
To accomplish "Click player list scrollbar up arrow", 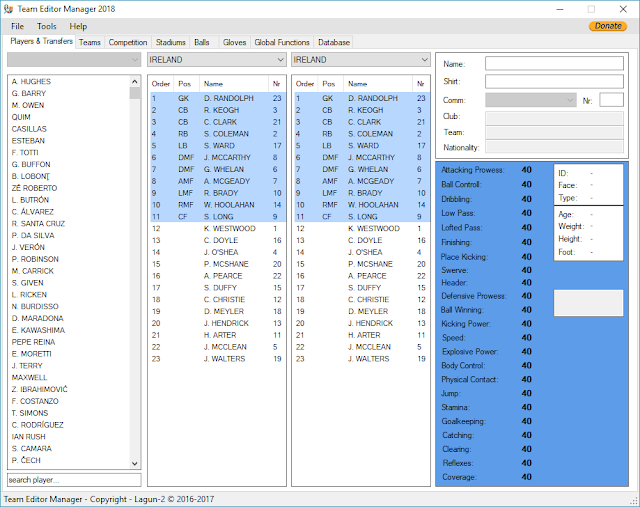I will (x=135, y=81).
